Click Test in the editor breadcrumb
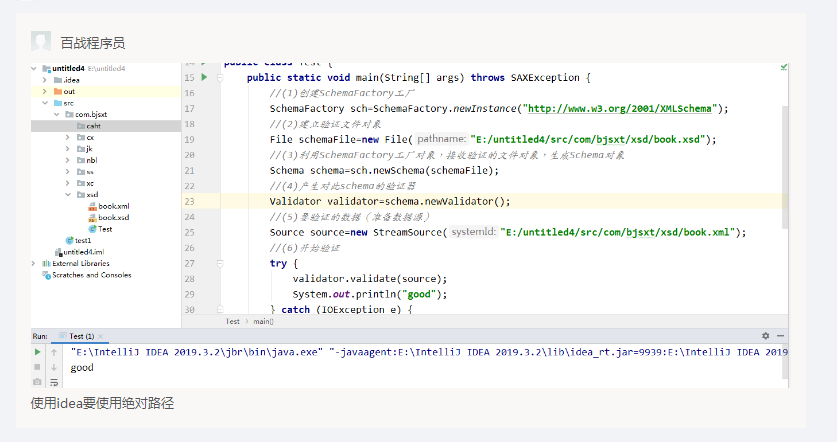Image resolution: width=837 pixels, height=442 pixels. coord(232,321)
